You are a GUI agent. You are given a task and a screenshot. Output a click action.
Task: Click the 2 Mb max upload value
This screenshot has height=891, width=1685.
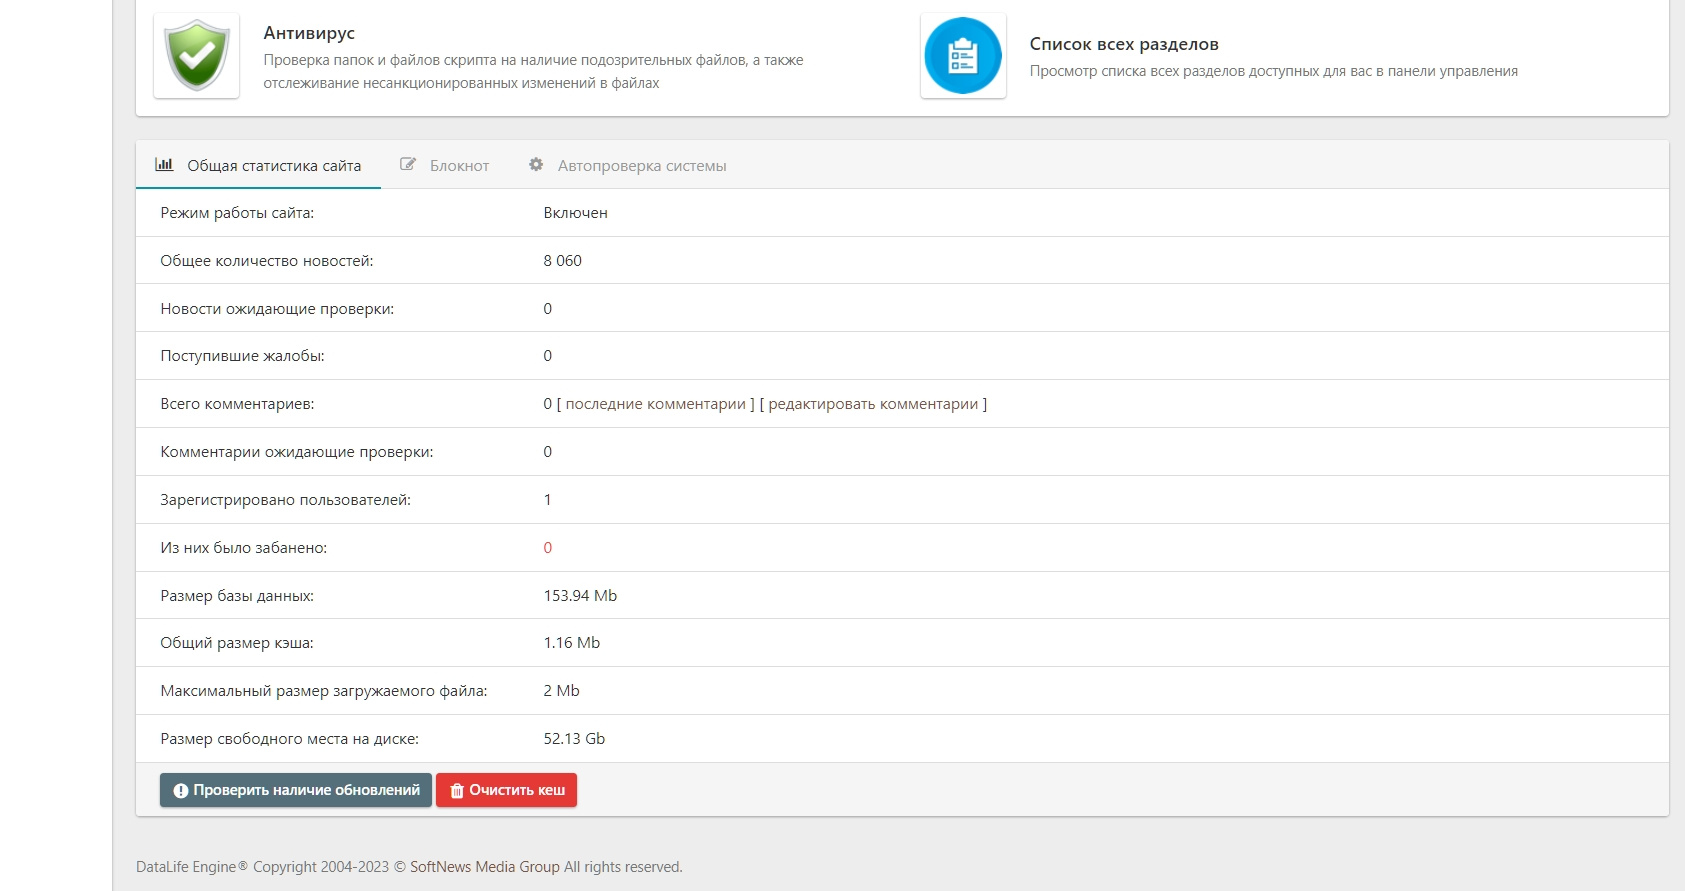click(x=562, y=691)
